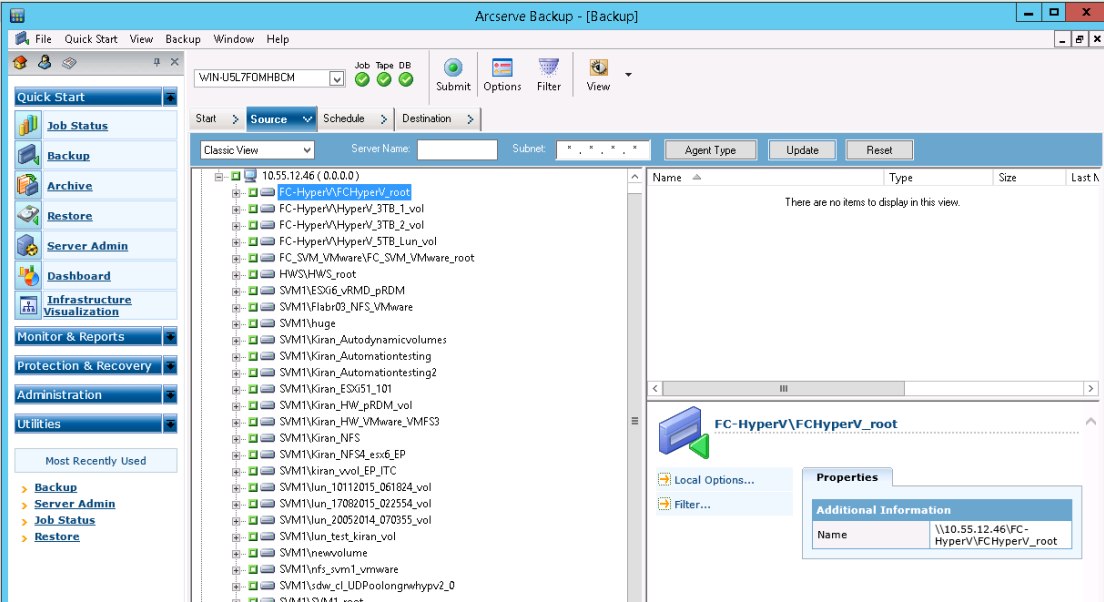Click the third icon in navigation bar header

click(x=68, y=63)
